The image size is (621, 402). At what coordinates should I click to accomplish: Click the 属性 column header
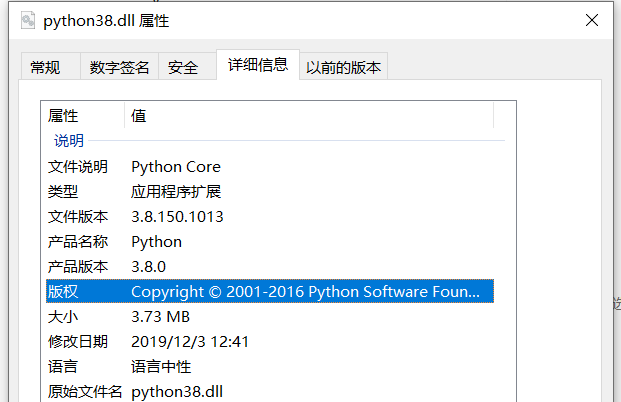pyautogui.click(x=83, y=116)
